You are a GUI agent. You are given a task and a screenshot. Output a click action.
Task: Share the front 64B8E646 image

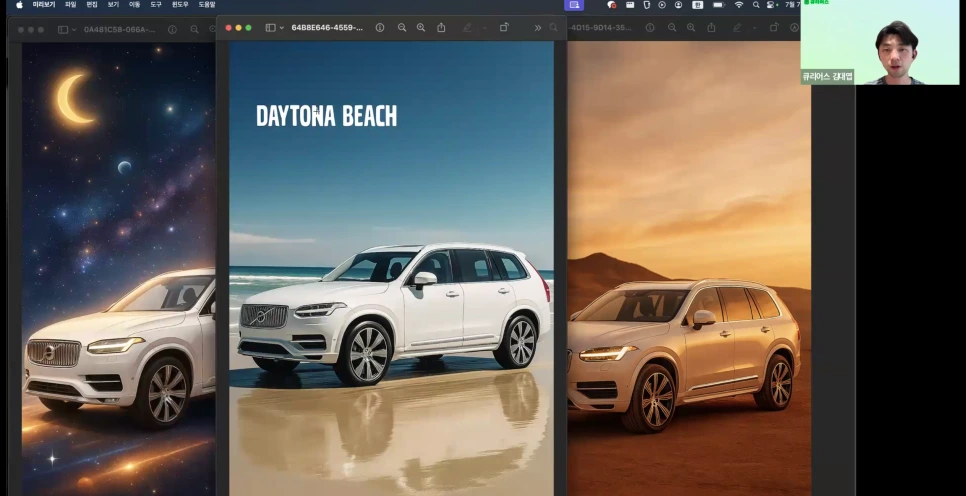click(x=441, y=28)
